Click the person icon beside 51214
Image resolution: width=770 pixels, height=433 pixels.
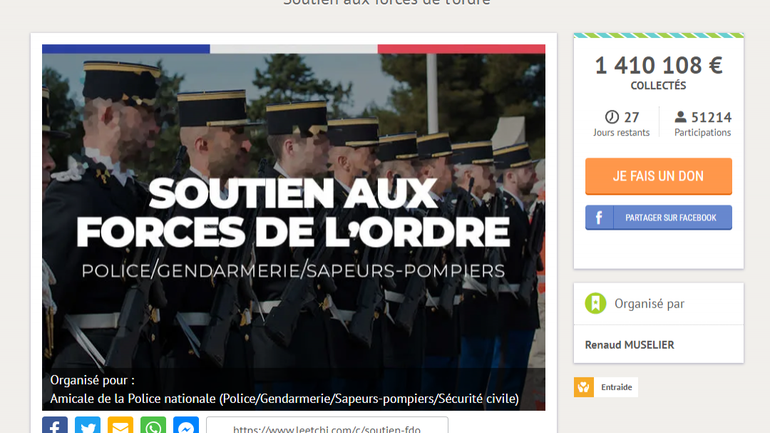[x=681, y=117]
